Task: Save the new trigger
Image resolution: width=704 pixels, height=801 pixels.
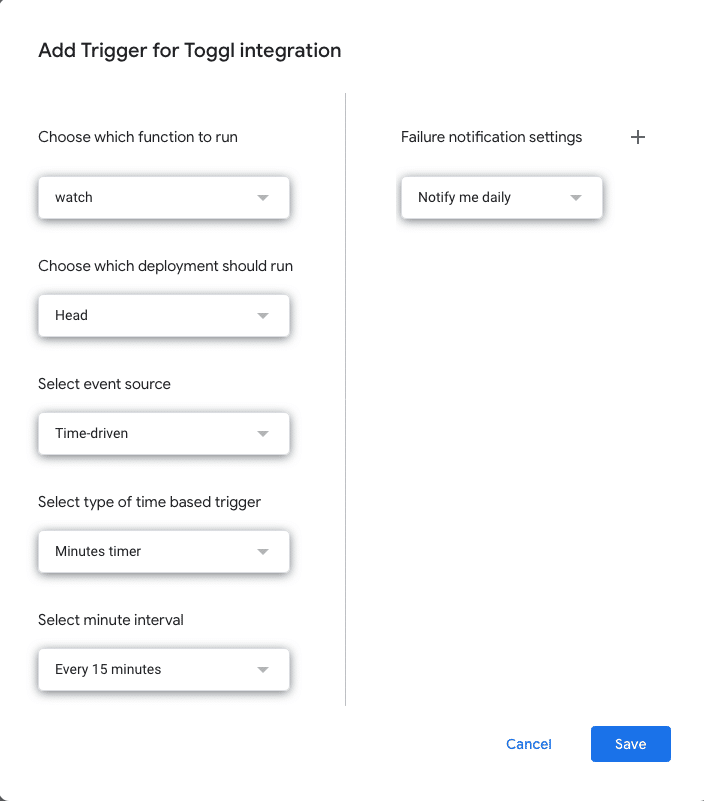Action: pos(630,744)
